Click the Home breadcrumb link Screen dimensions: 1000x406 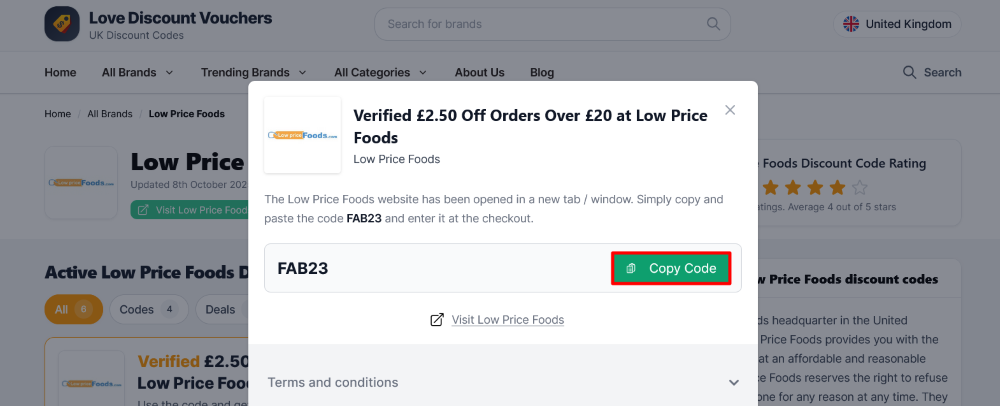coord(58,114)
